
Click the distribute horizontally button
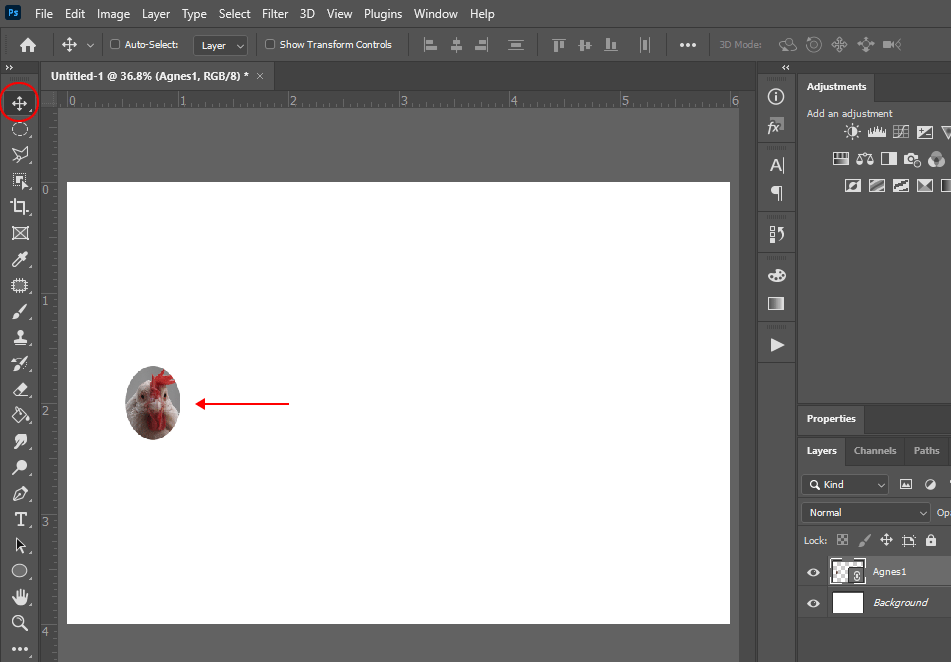tap(645, 44)
